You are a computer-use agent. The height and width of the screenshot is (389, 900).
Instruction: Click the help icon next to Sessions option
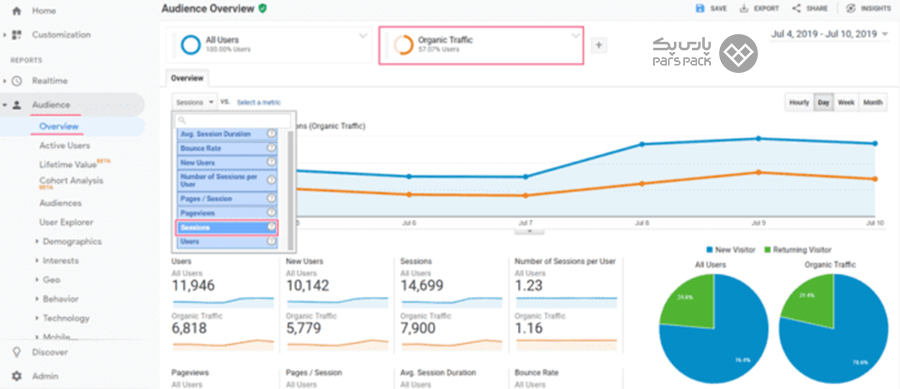(x=271, y=227)
